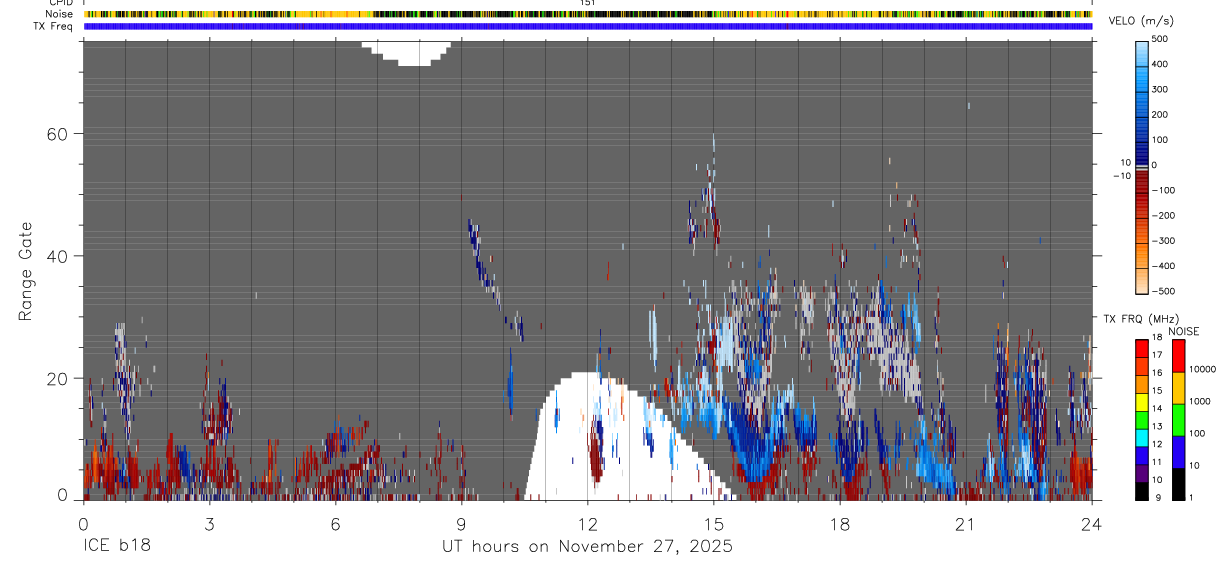Click the black segment of NOISE colour bar
This screenshot has width=1228, height=567.
coord(1178,484)
